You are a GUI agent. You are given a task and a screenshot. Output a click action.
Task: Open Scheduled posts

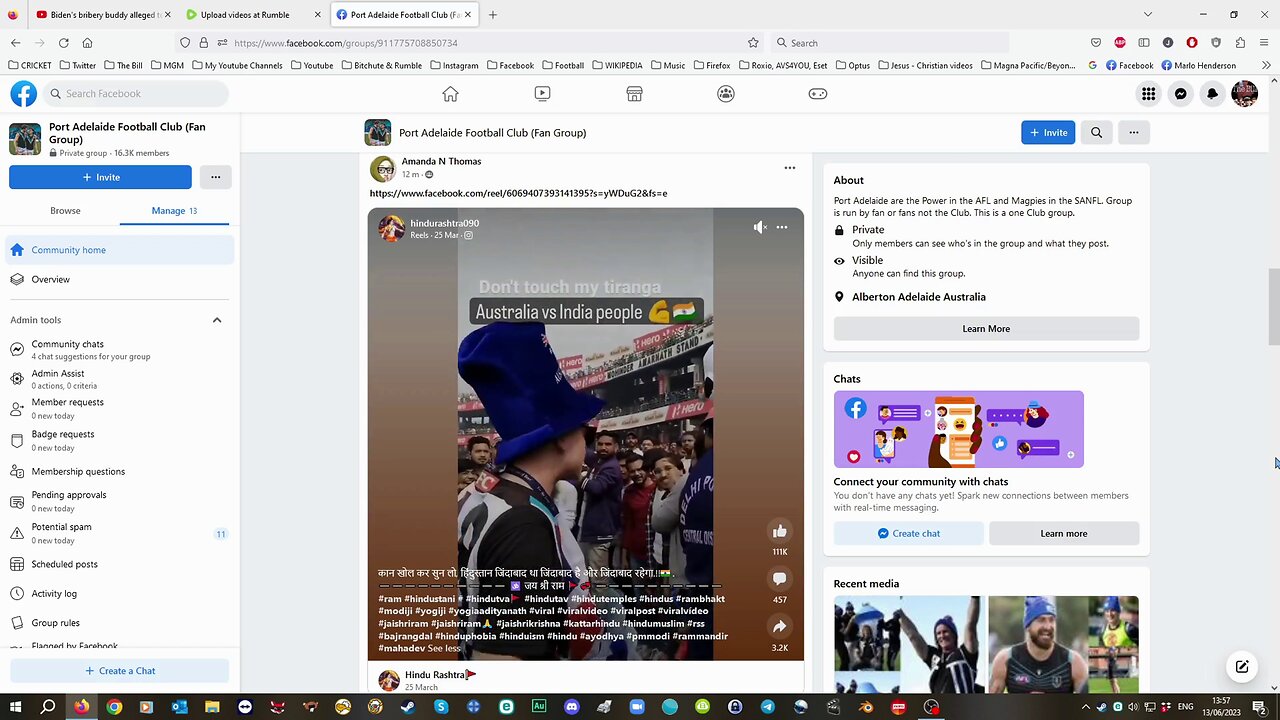pos(120,564)
